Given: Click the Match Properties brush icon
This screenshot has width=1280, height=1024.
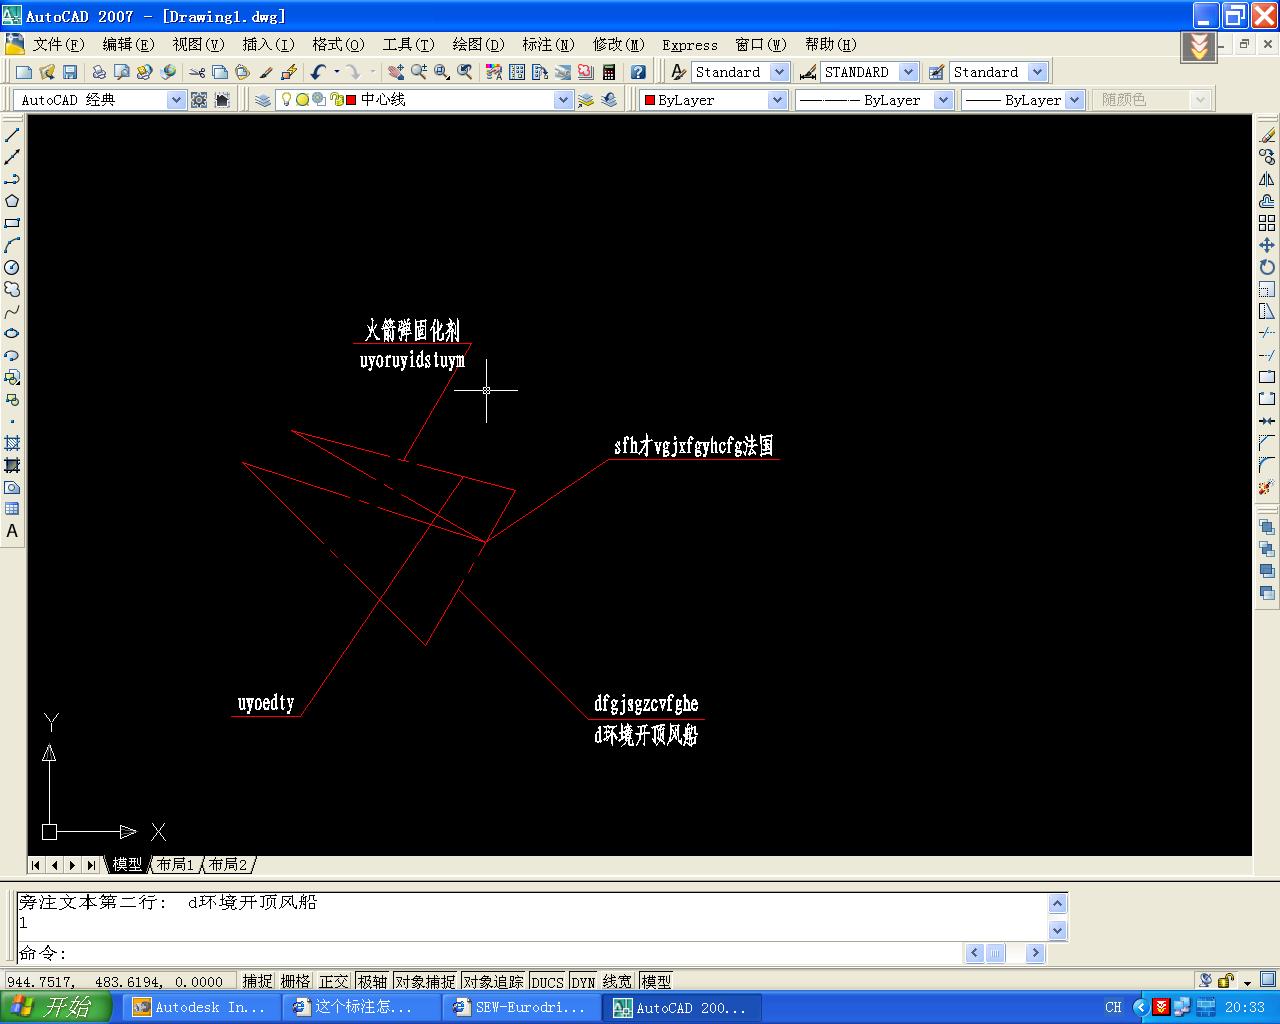Looking at the screenshot, I should (266, 72).
